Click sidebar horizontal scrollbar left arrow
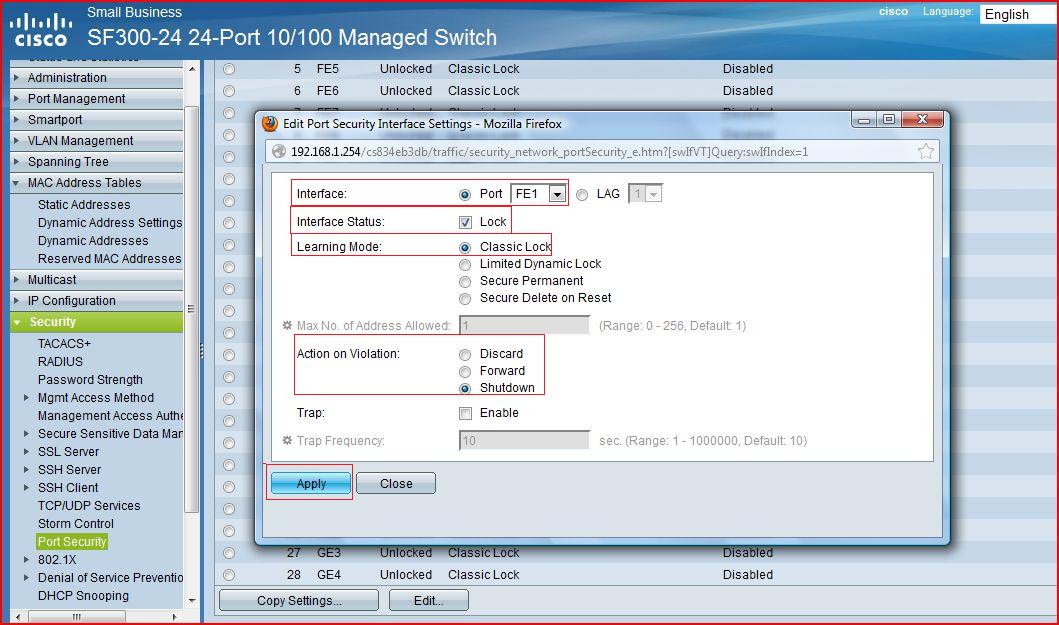The image size is (1059, 625). click(x=18, y=617)
